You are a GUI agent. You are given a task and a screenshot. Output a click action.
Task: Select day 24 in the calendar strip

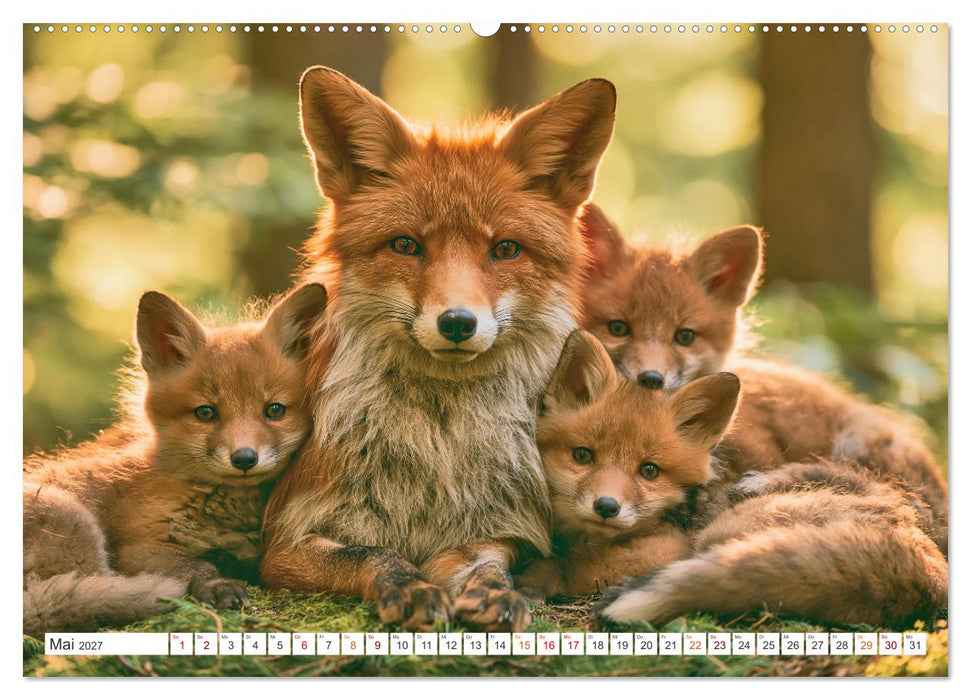tap(744, 644)
